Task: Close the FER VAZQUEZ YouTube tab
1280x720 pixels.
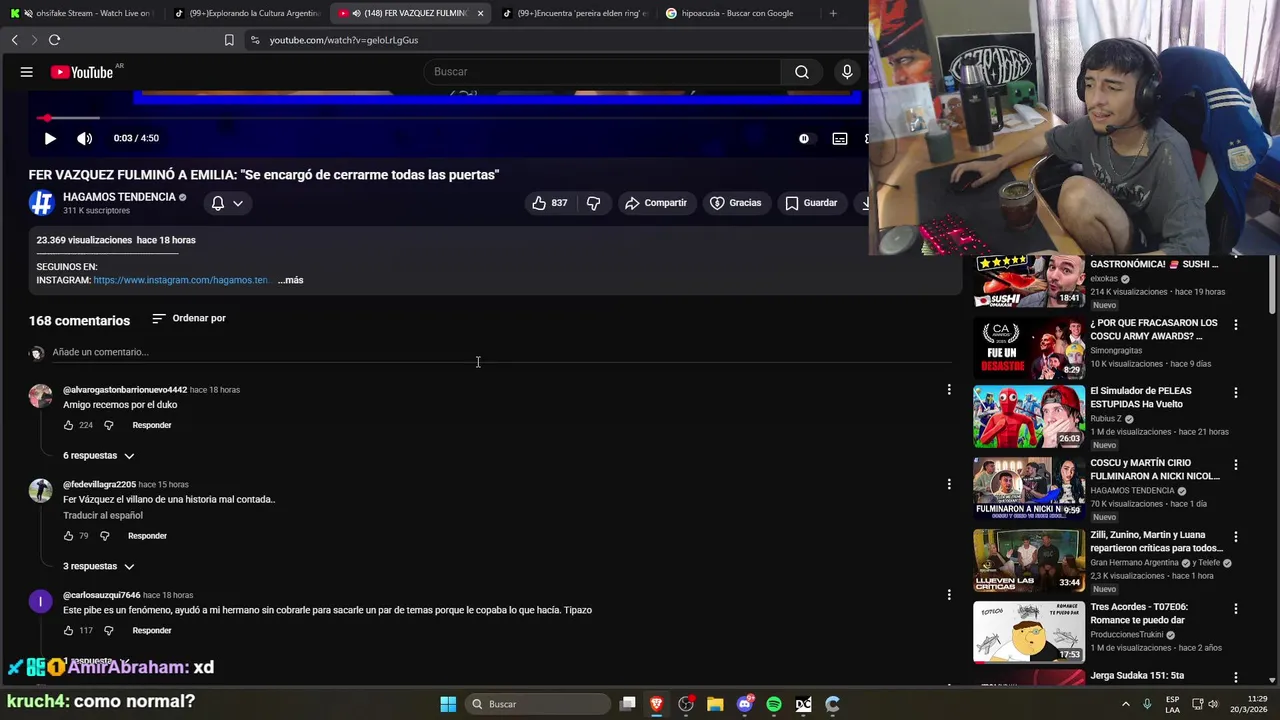Action: tap(480, 13)
